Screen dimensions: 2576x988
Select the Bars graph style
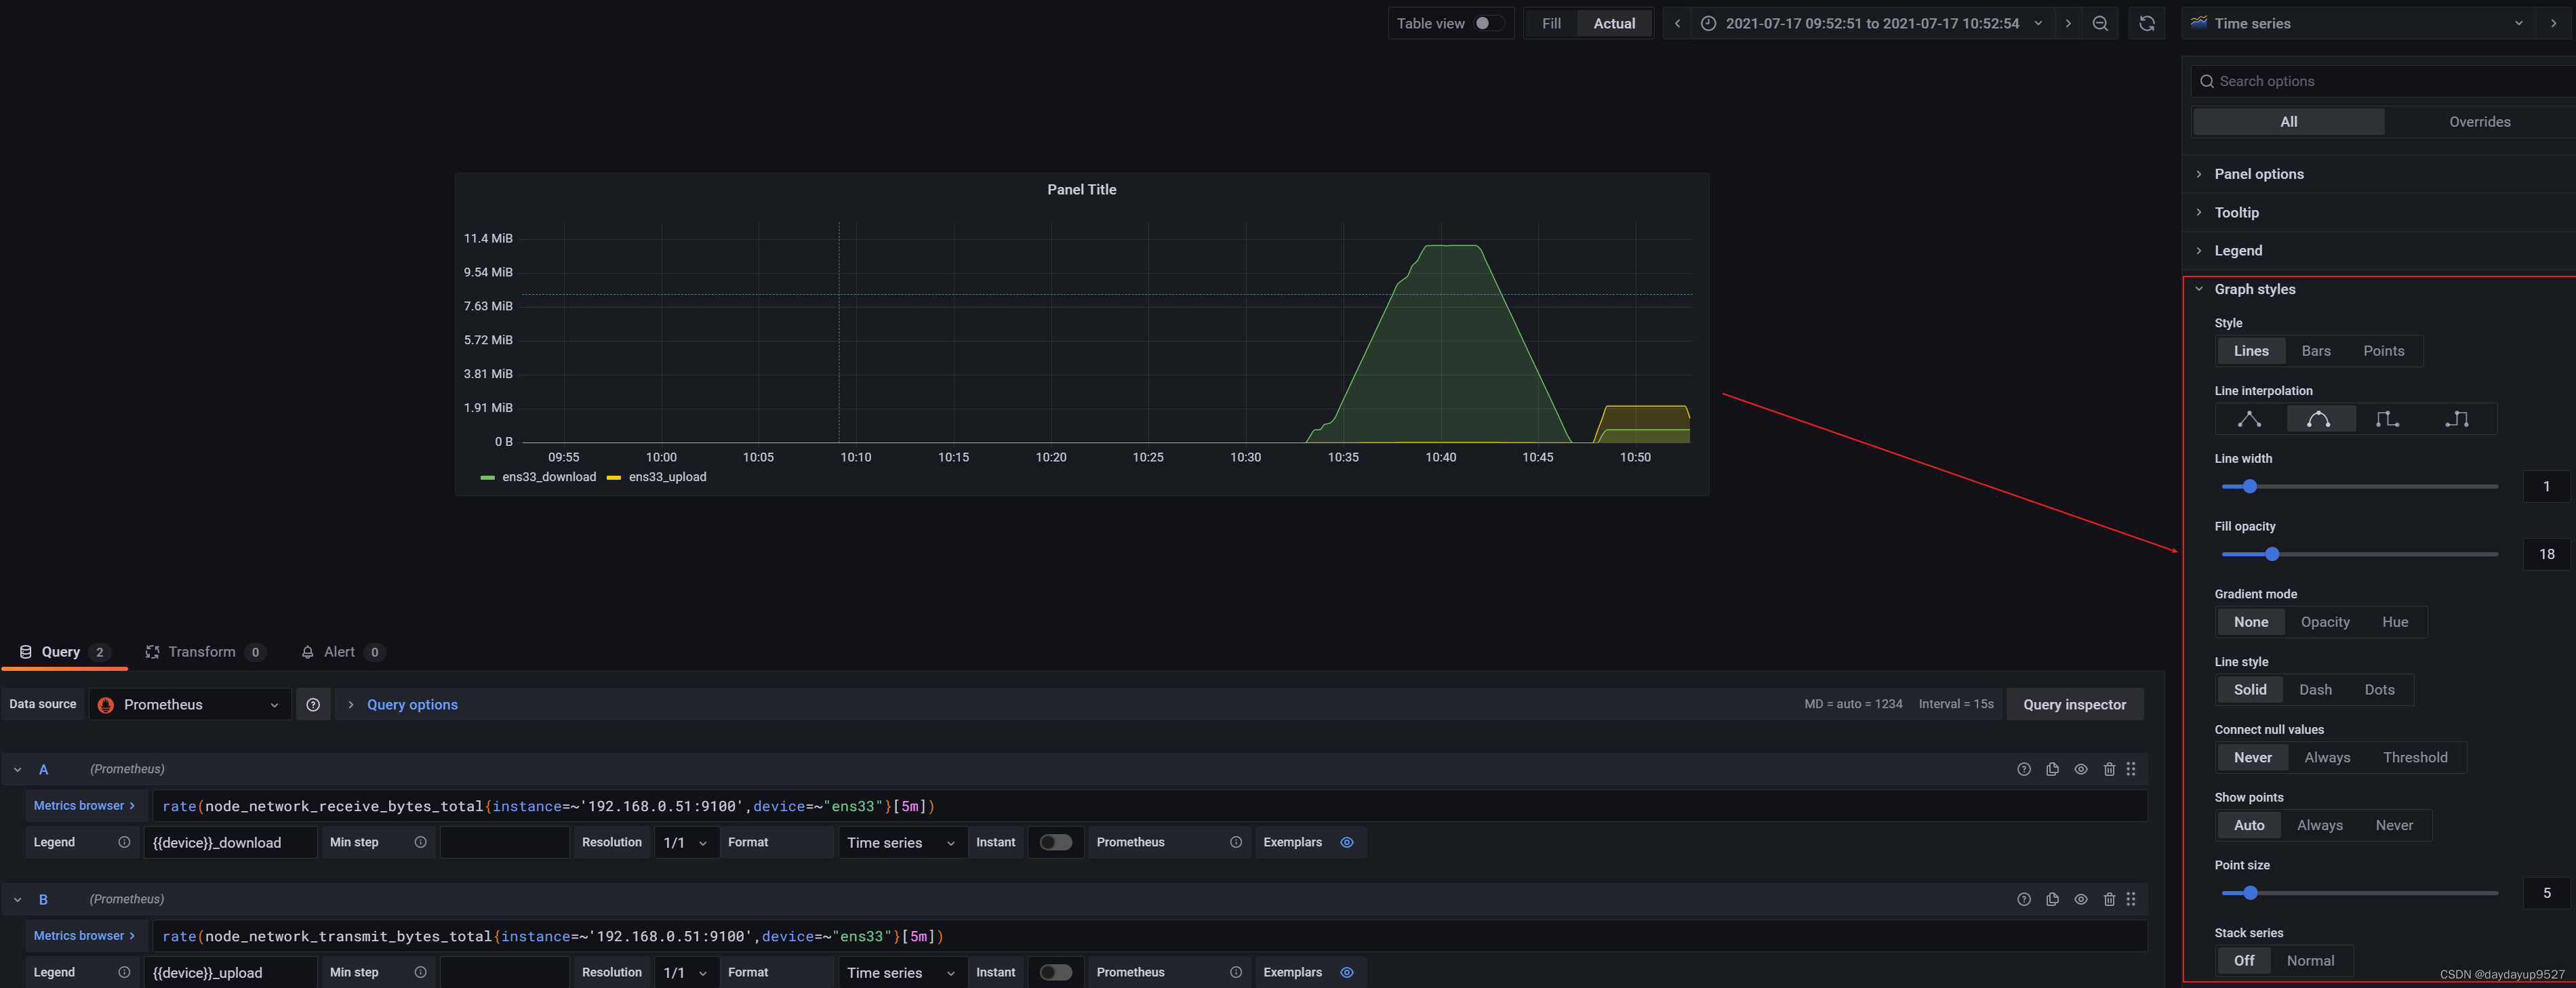(x=2315, y=351)
